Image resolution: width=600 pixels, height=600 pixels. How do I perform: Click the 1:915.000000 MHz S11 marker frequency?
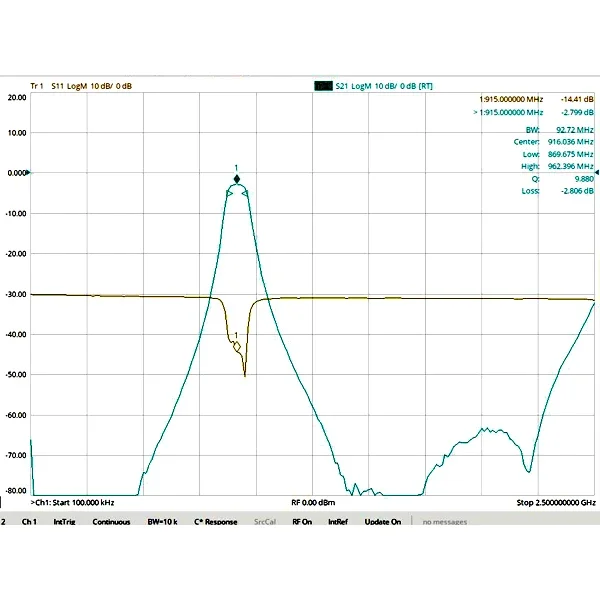click(511, 99)
